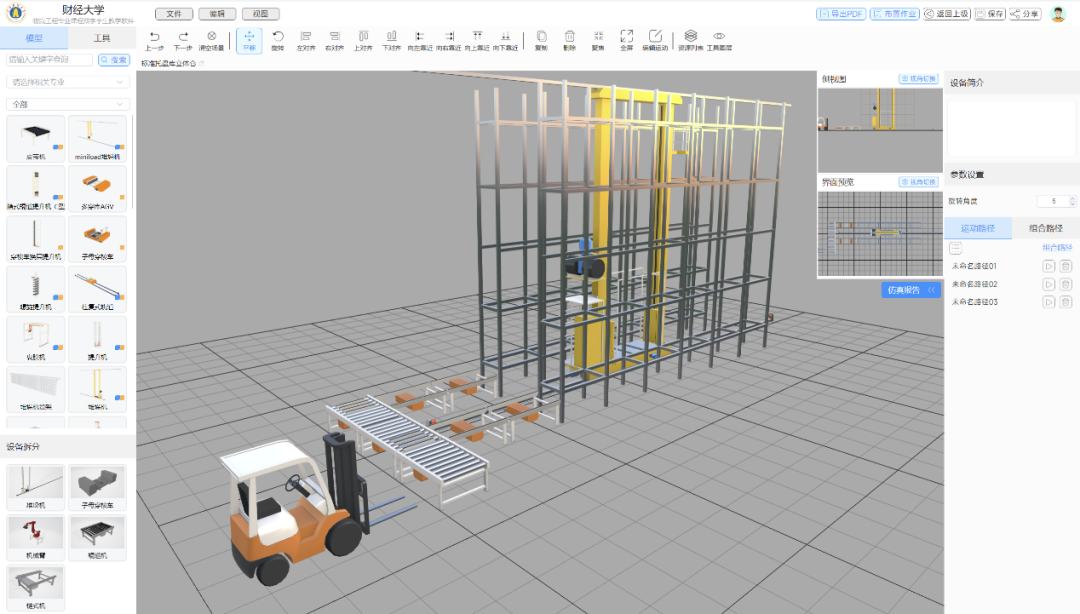This screenshot has width=1080, height=614.
Task: Enter fullscreen with the 全屏 icon
Action: coord(626,36)
